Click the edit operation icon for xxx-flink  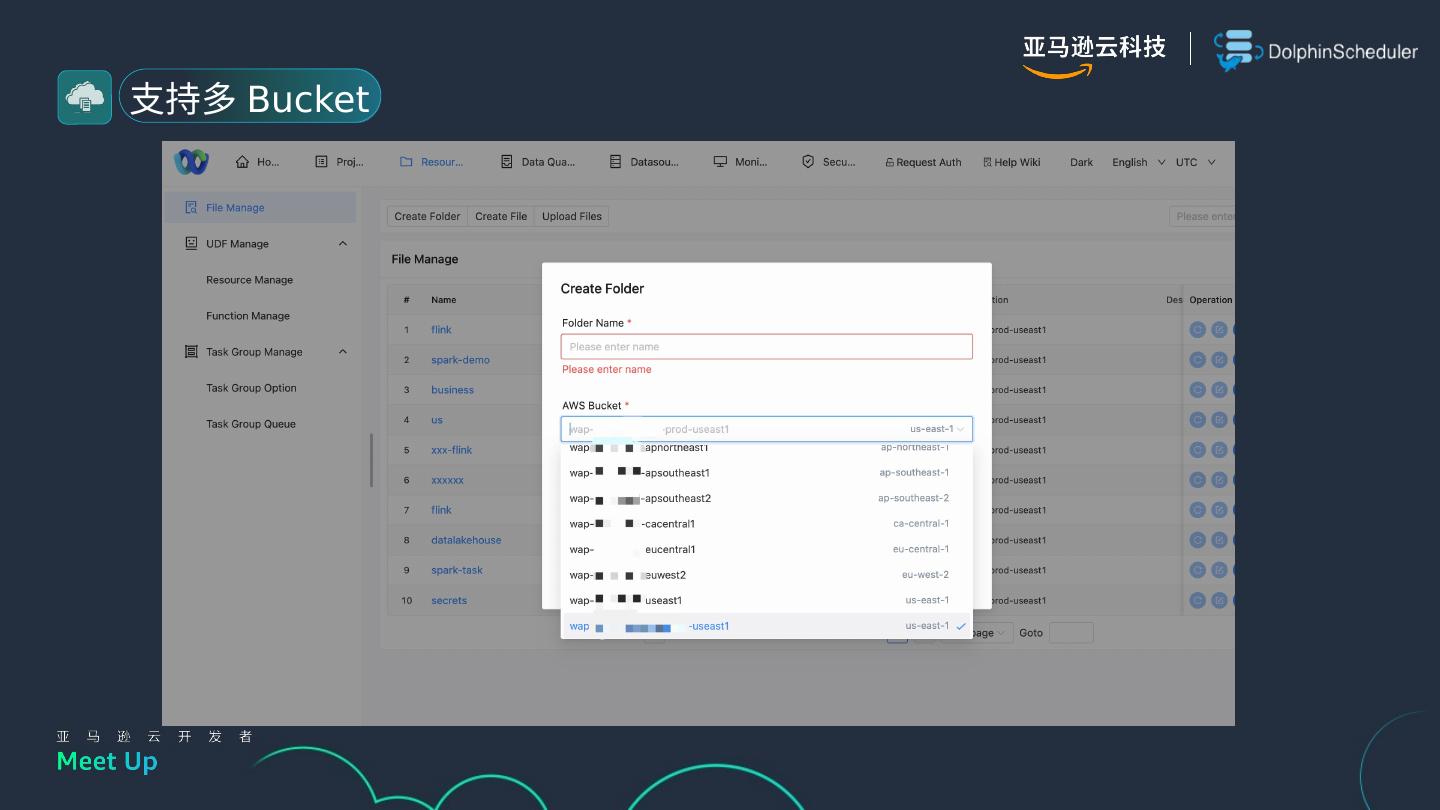point(1219,450)
